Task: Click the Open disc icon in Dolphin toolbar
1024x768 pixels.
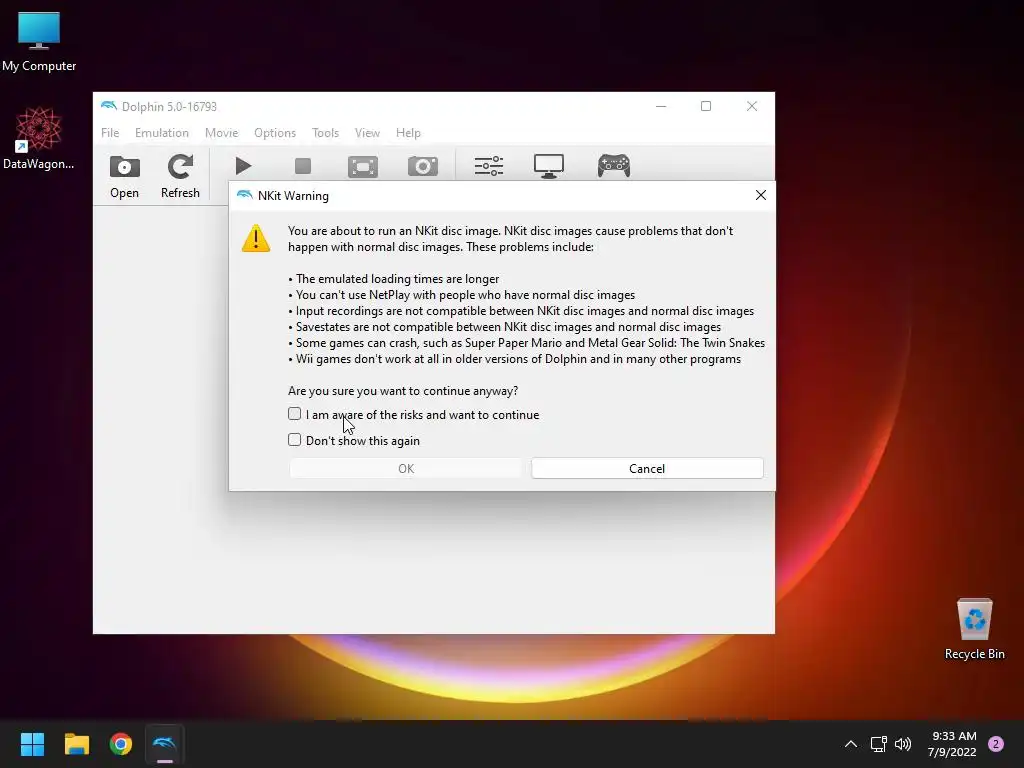Action: (124, 167)
